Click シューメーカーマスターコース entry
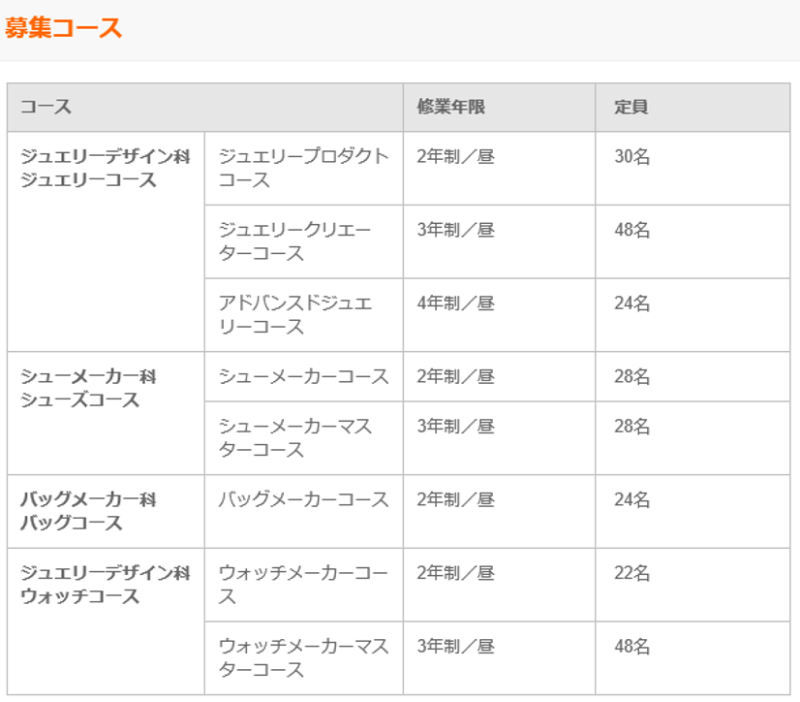This screenshot has height=702, width=800. coord(304,438)
